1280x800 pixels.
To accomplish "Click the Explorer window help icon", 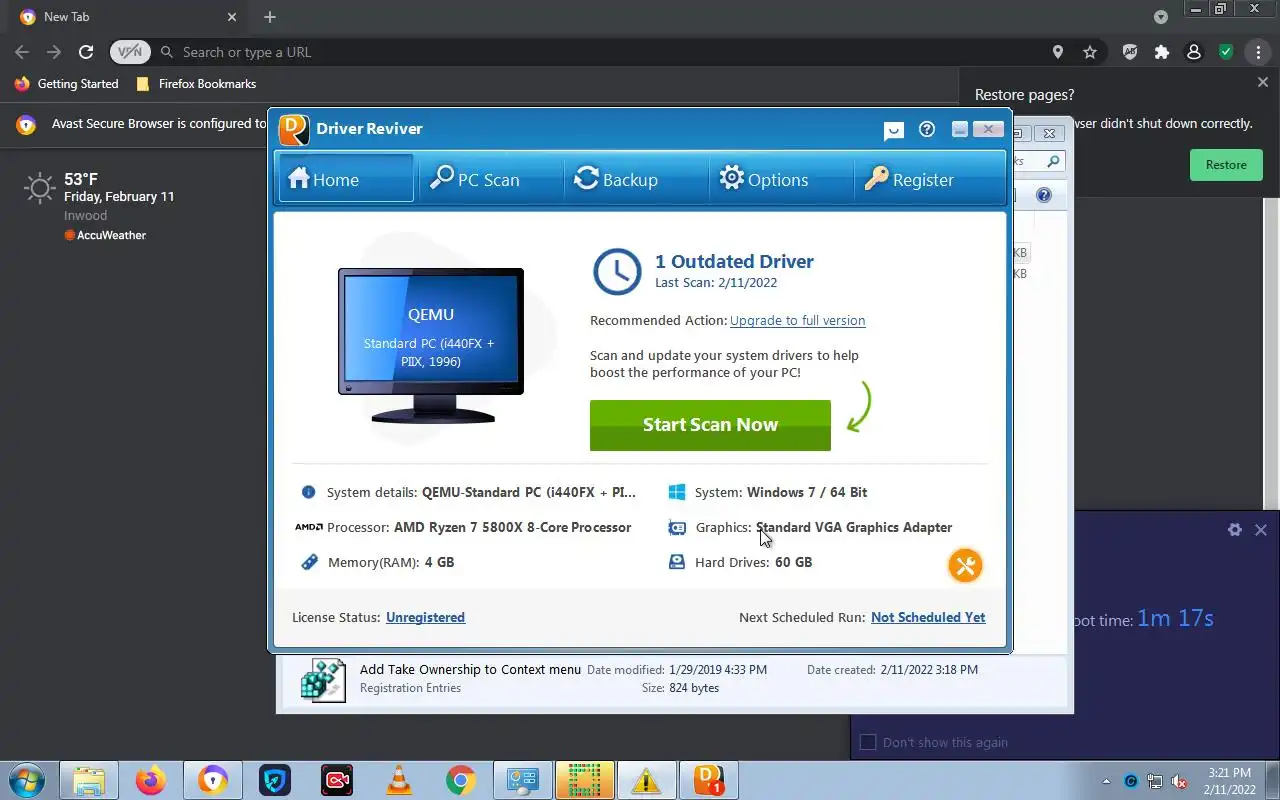I will pos(1044,195).
